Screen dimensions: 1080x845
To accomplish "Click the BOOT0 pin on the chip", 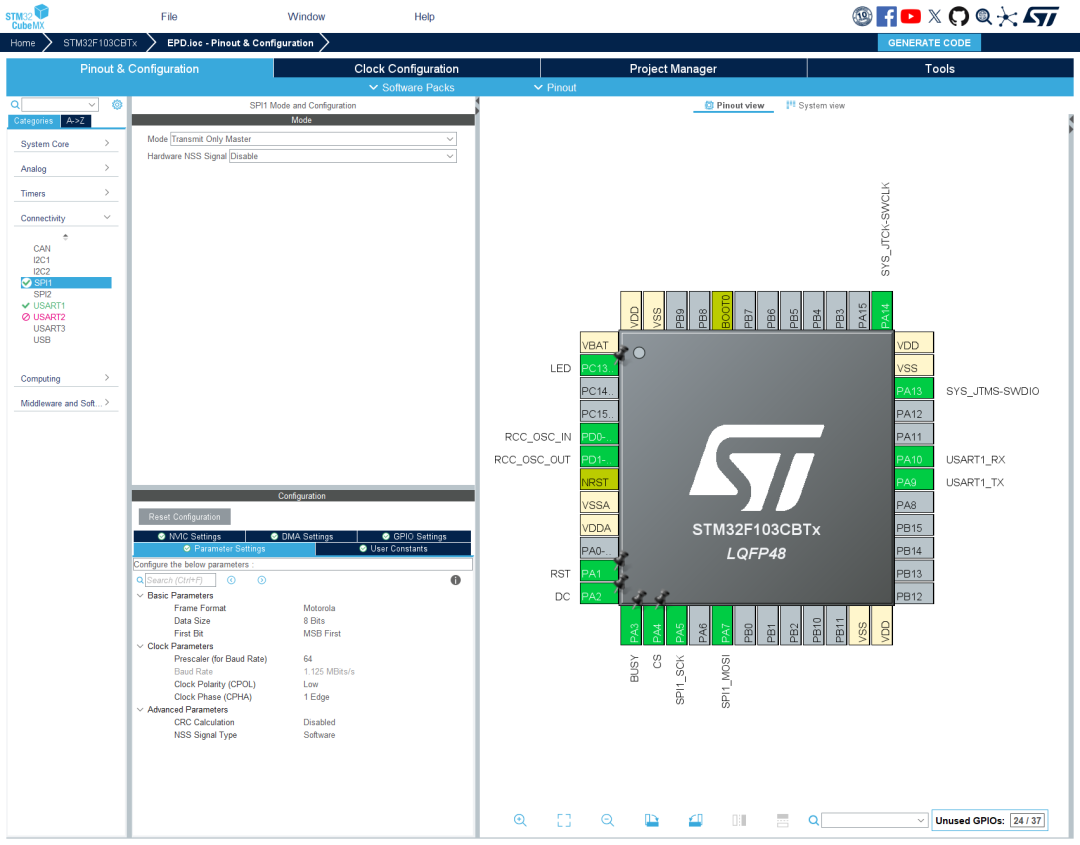I will click(723, 311).
